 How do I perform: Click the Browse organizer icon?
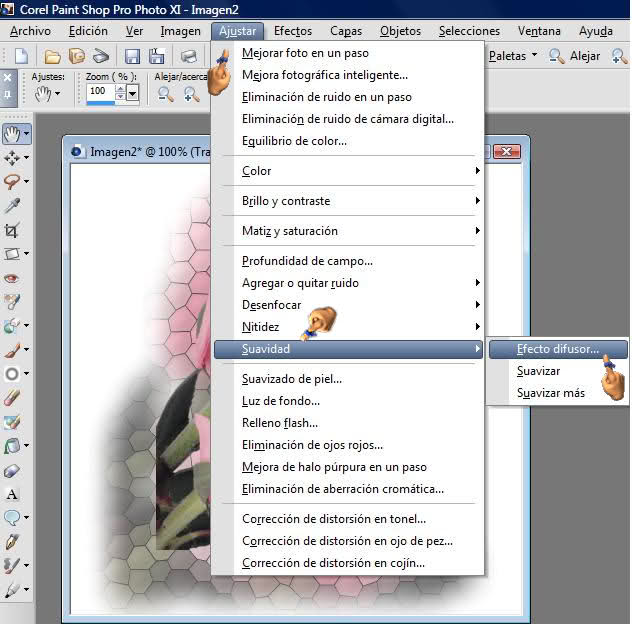tap(77, 56)
